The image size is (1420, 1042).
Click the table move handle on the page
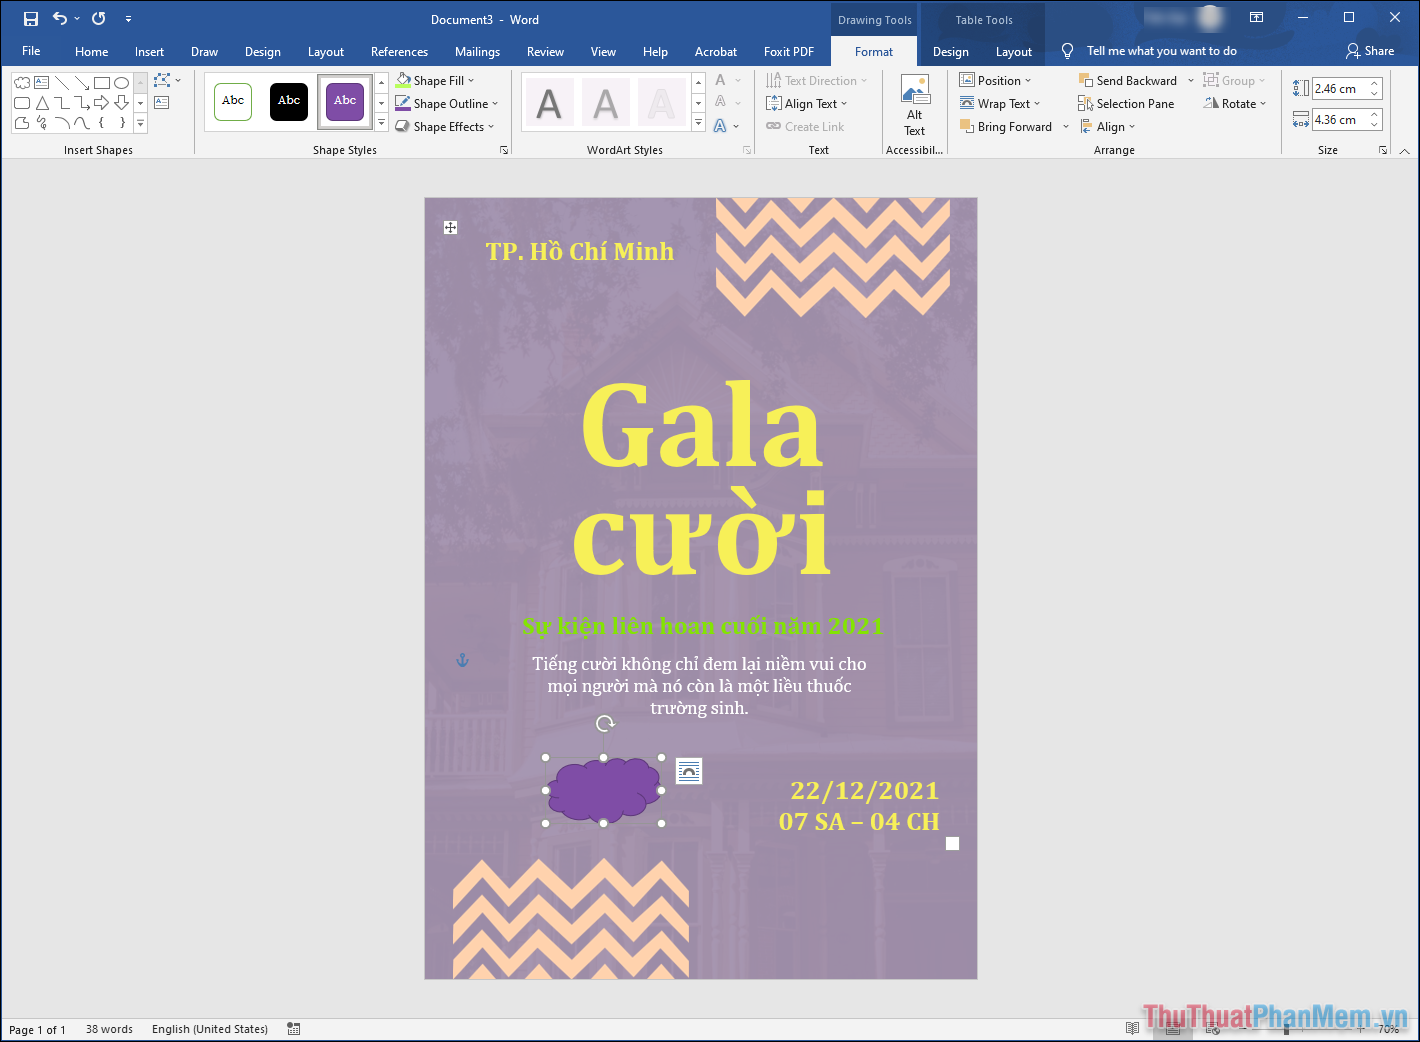[451, 228]
